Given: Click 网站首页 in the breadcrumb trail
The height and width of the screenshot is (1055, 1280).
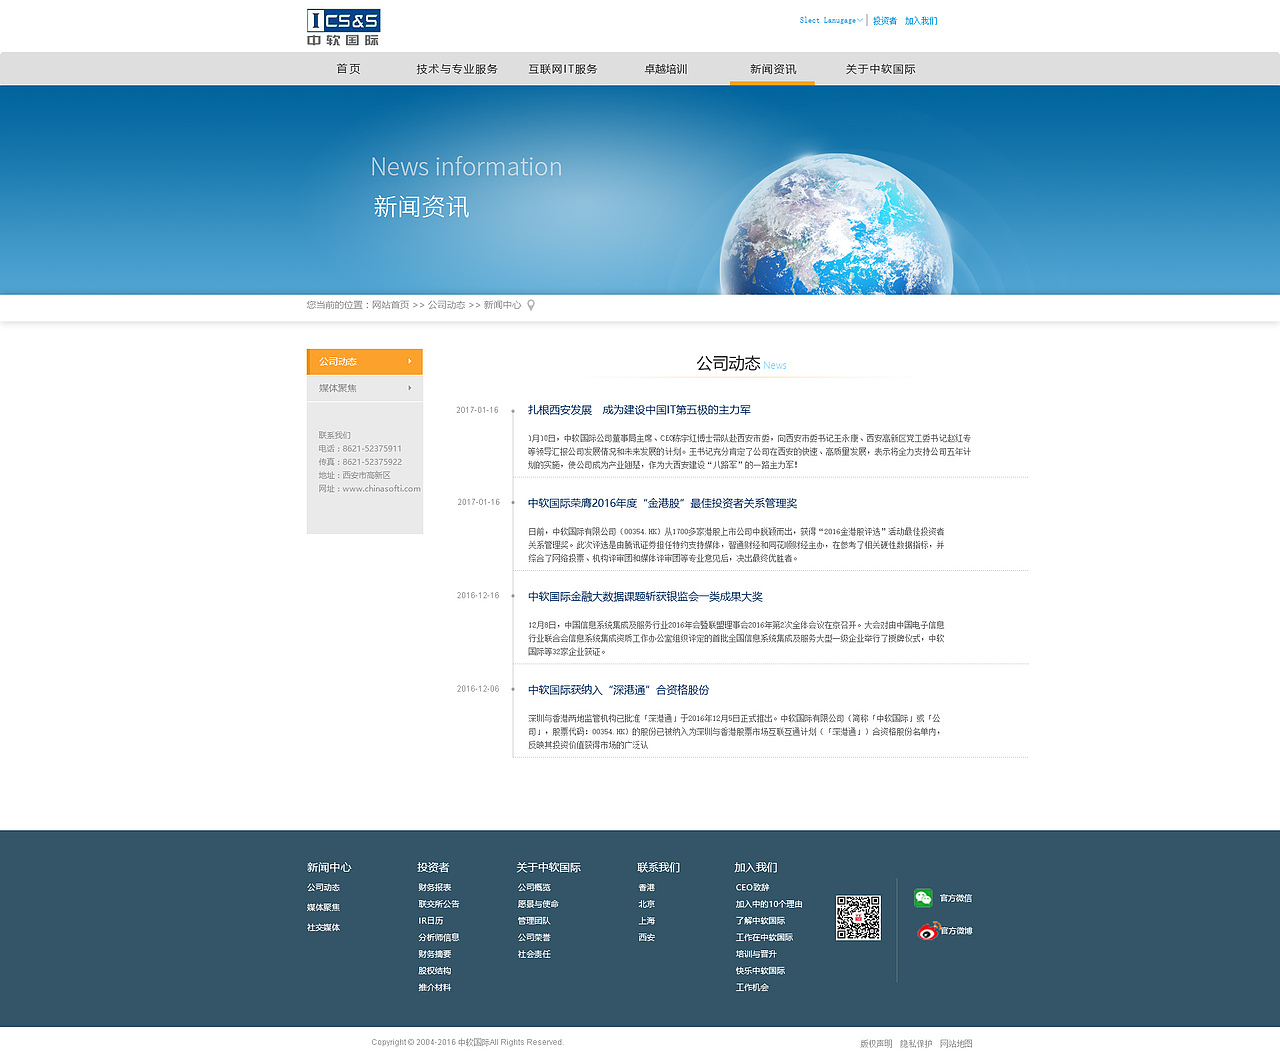Looking at the screenshot, I should (389, 305).
